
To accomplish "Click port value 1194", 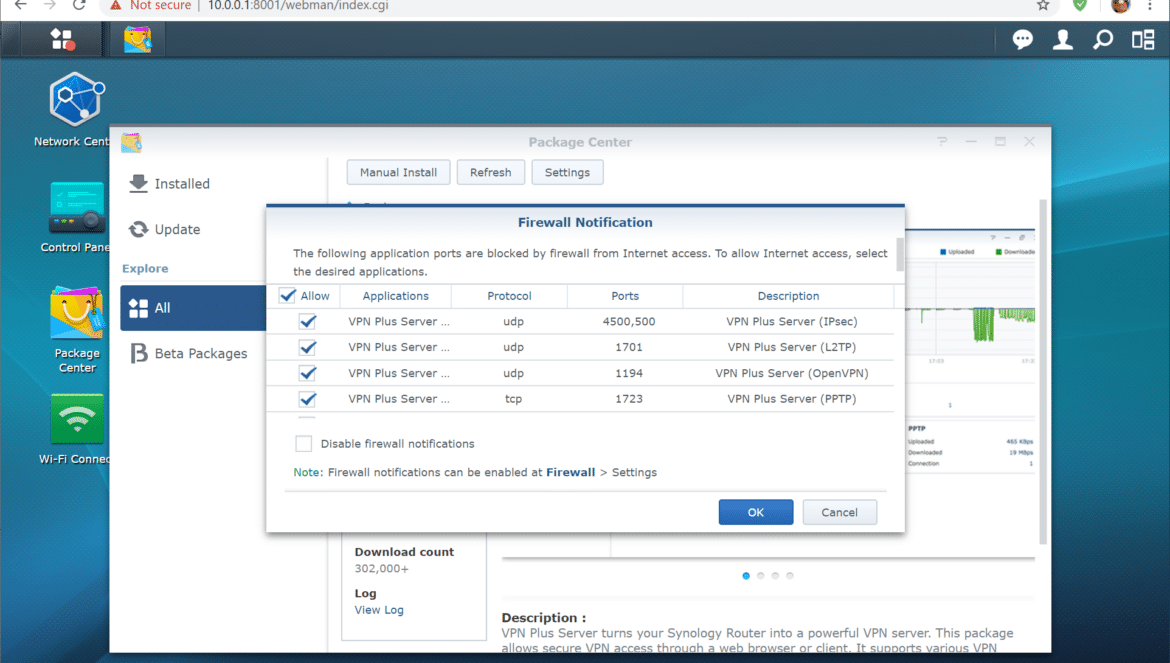I will click(x=629, y=373).
